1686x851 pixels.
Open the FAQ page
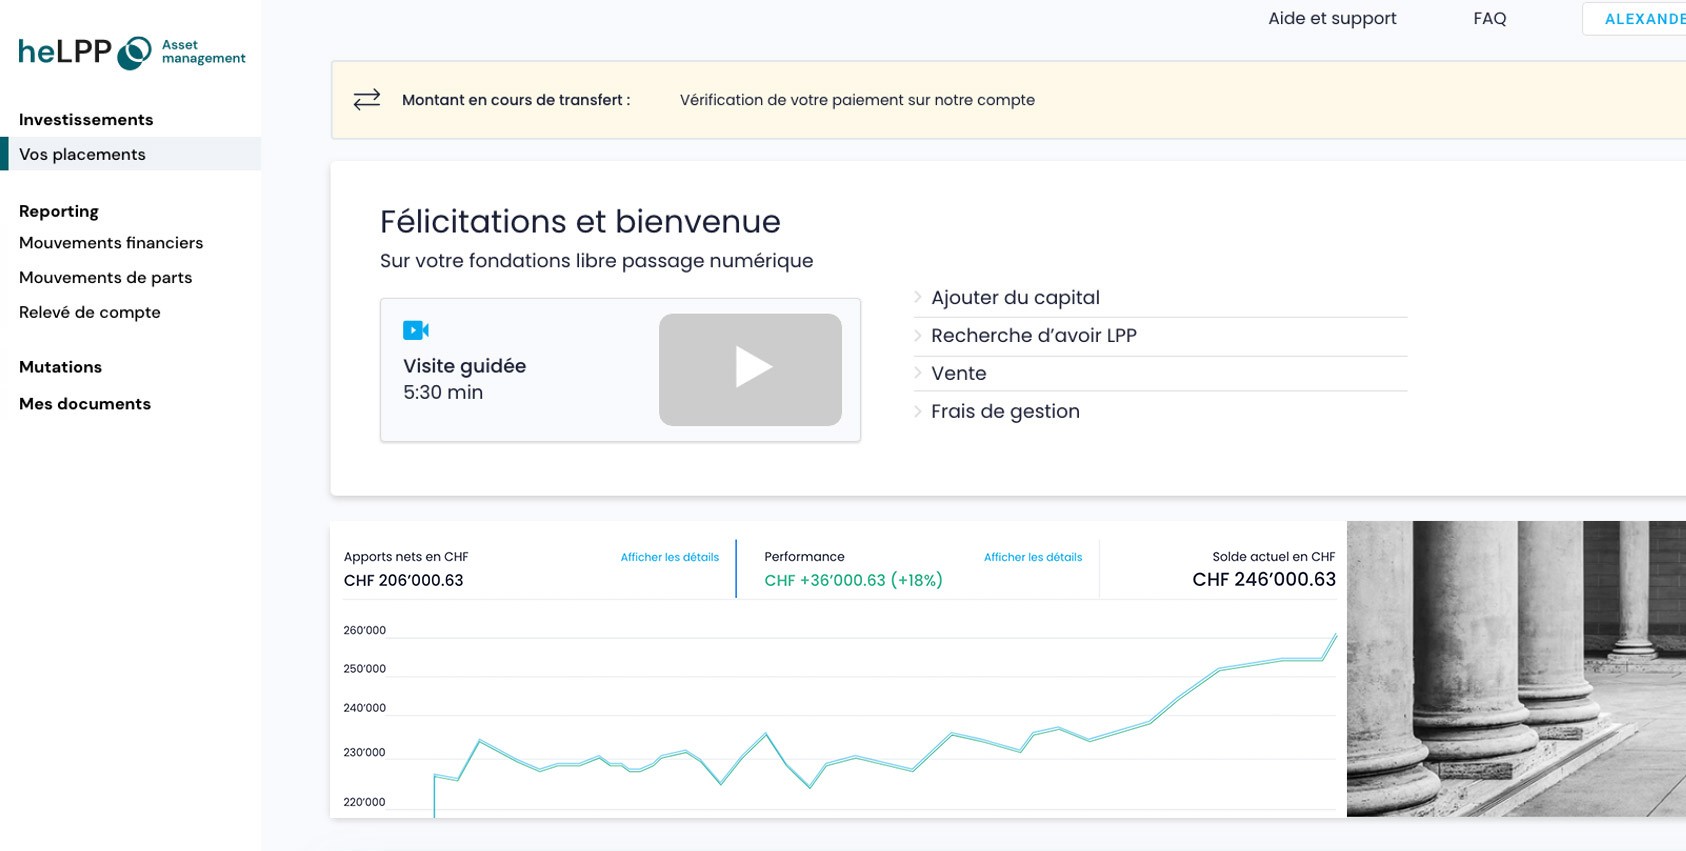click(x=1489, y=18)
